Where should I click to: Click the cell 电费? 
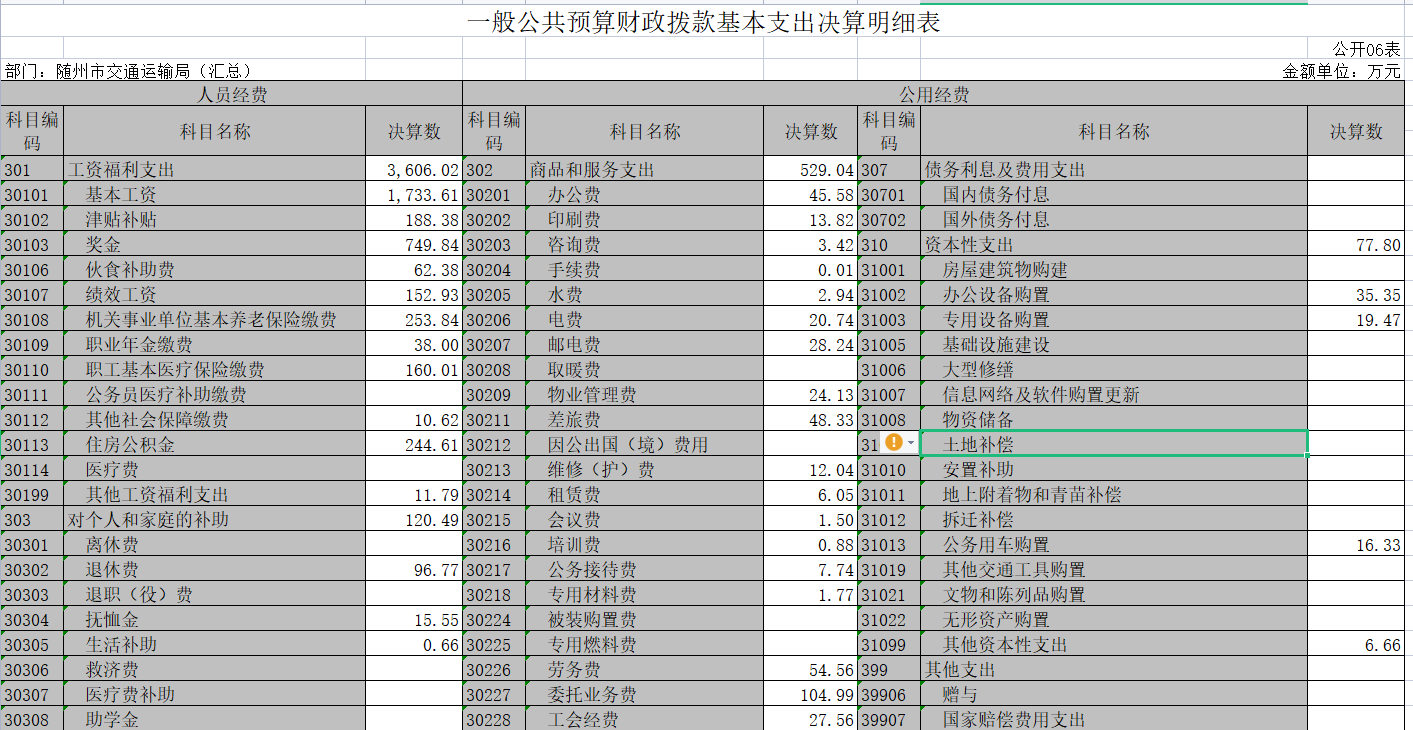pos(644,320)
